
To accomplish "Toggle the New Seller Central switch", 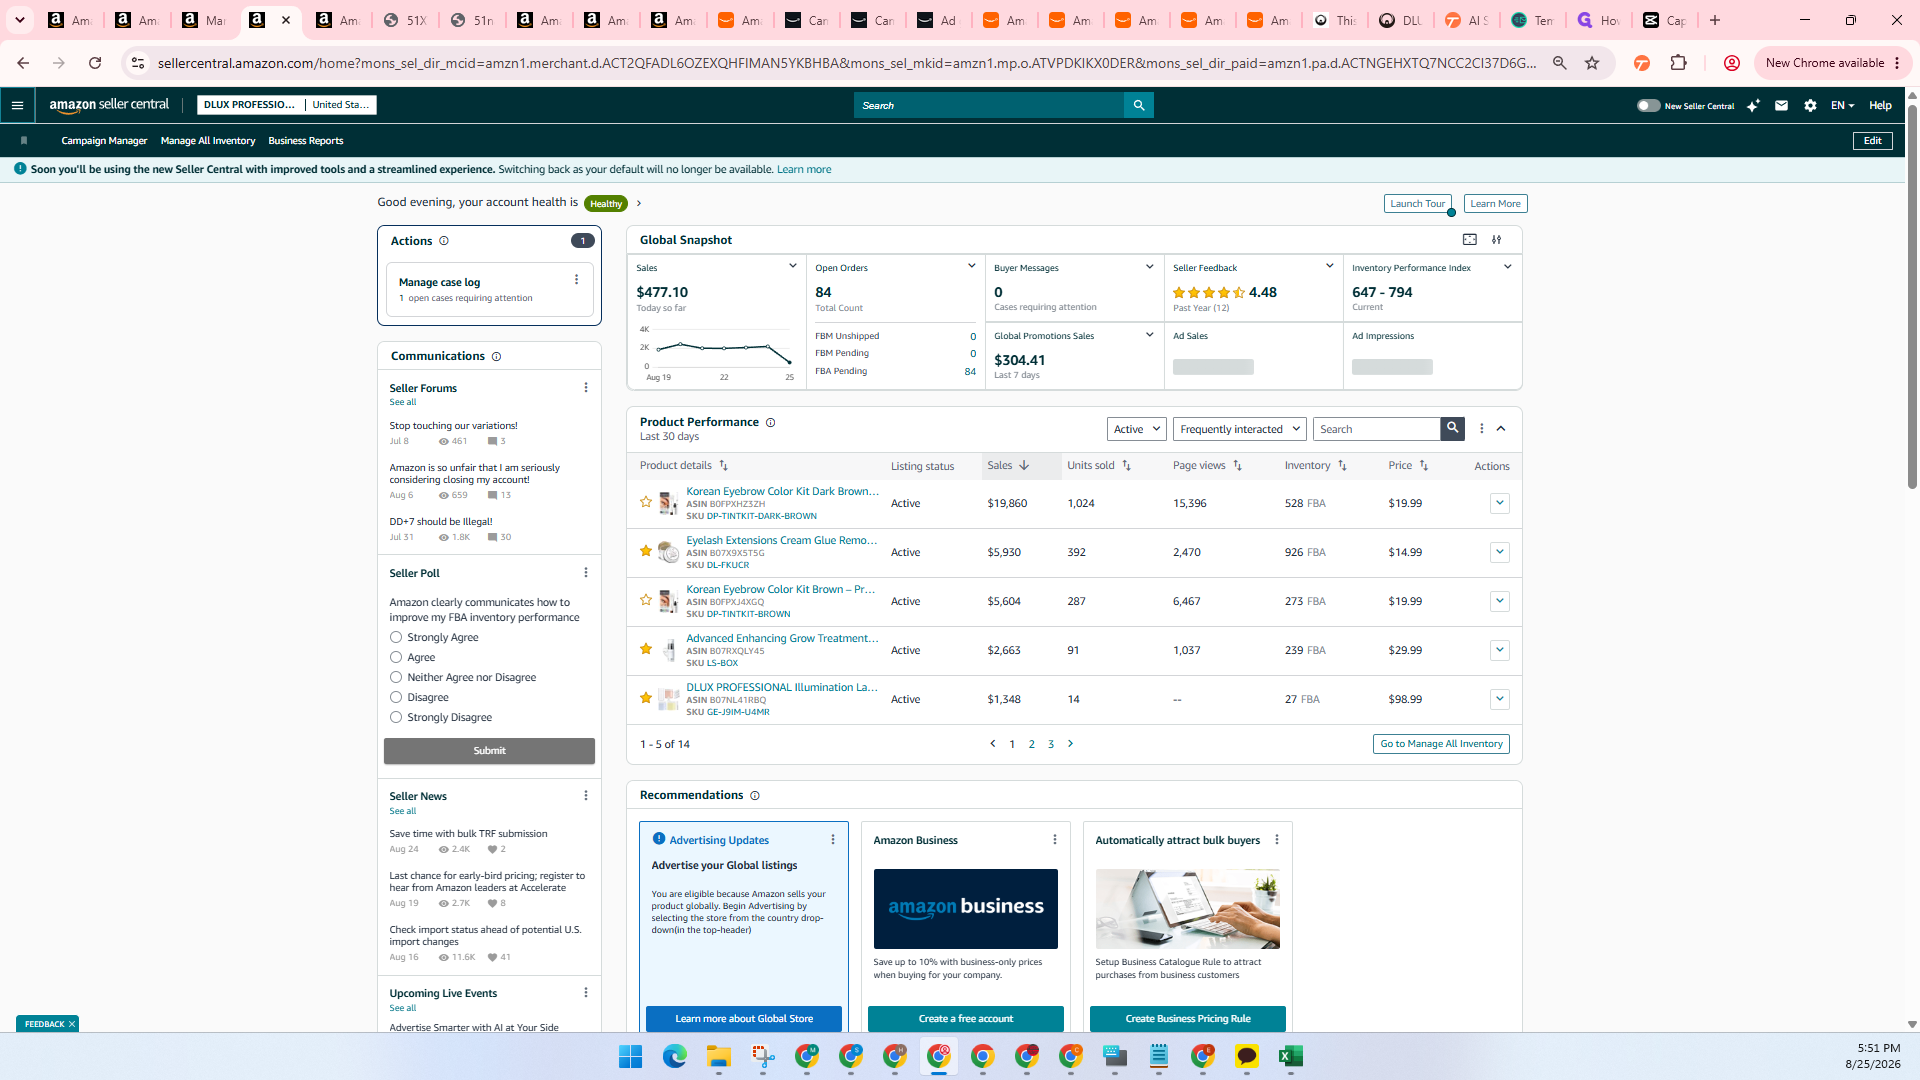I will click(x=1648, y=106).
